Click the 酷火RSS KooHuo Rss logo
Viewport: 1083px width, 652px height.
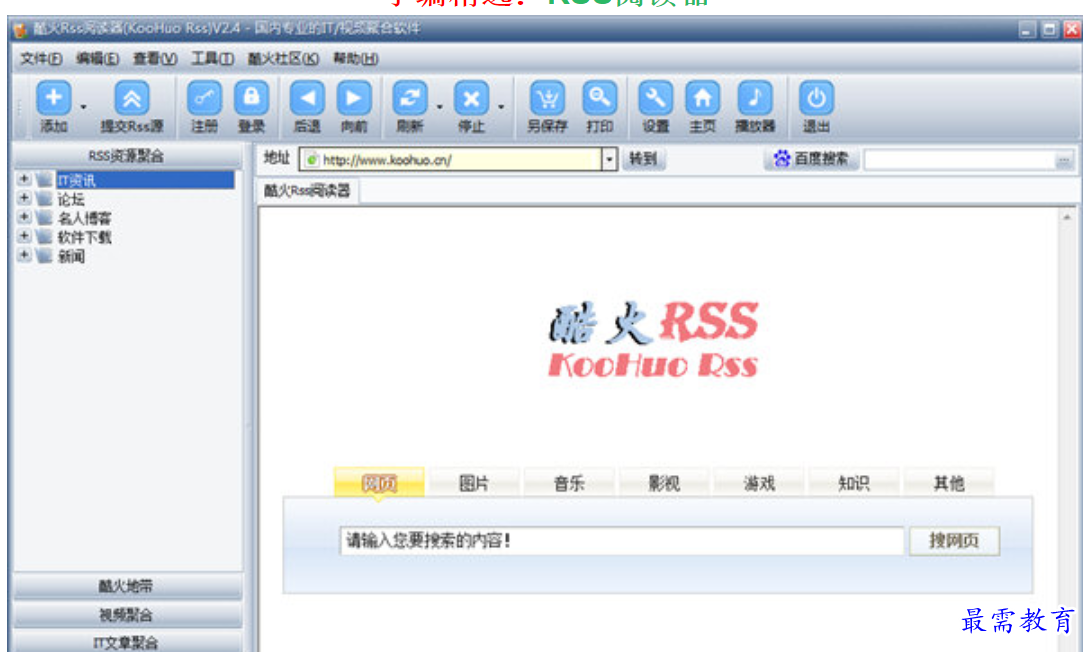pos(653,340)
